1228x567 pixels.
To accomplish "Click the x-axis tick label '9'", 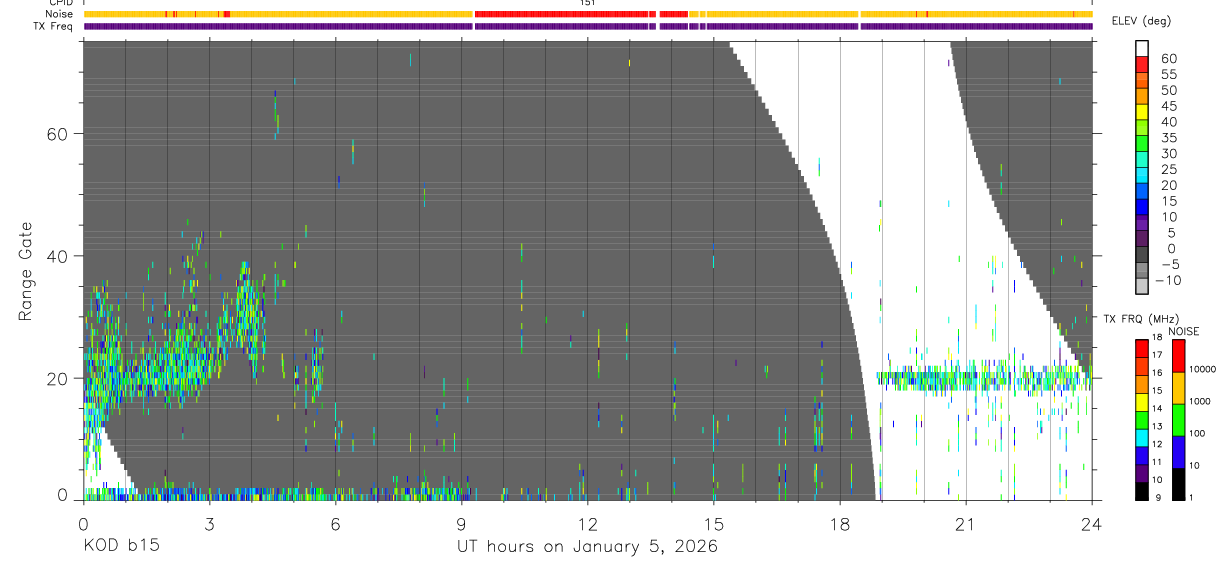I will [x=461, y=523].
